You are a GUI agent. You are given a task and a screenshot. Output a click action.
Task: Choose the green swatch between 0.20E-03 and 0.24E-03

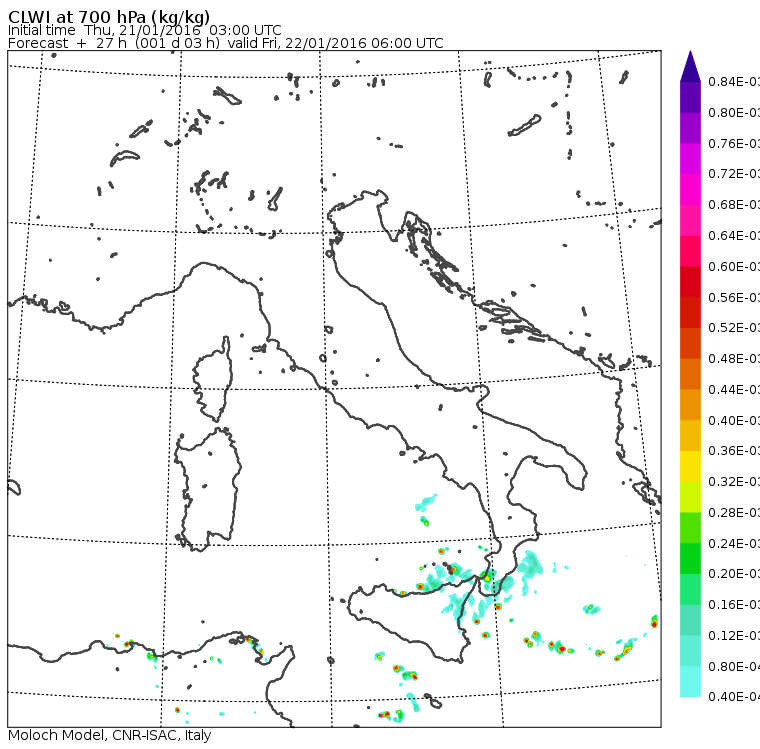click(x=690, y=558)
